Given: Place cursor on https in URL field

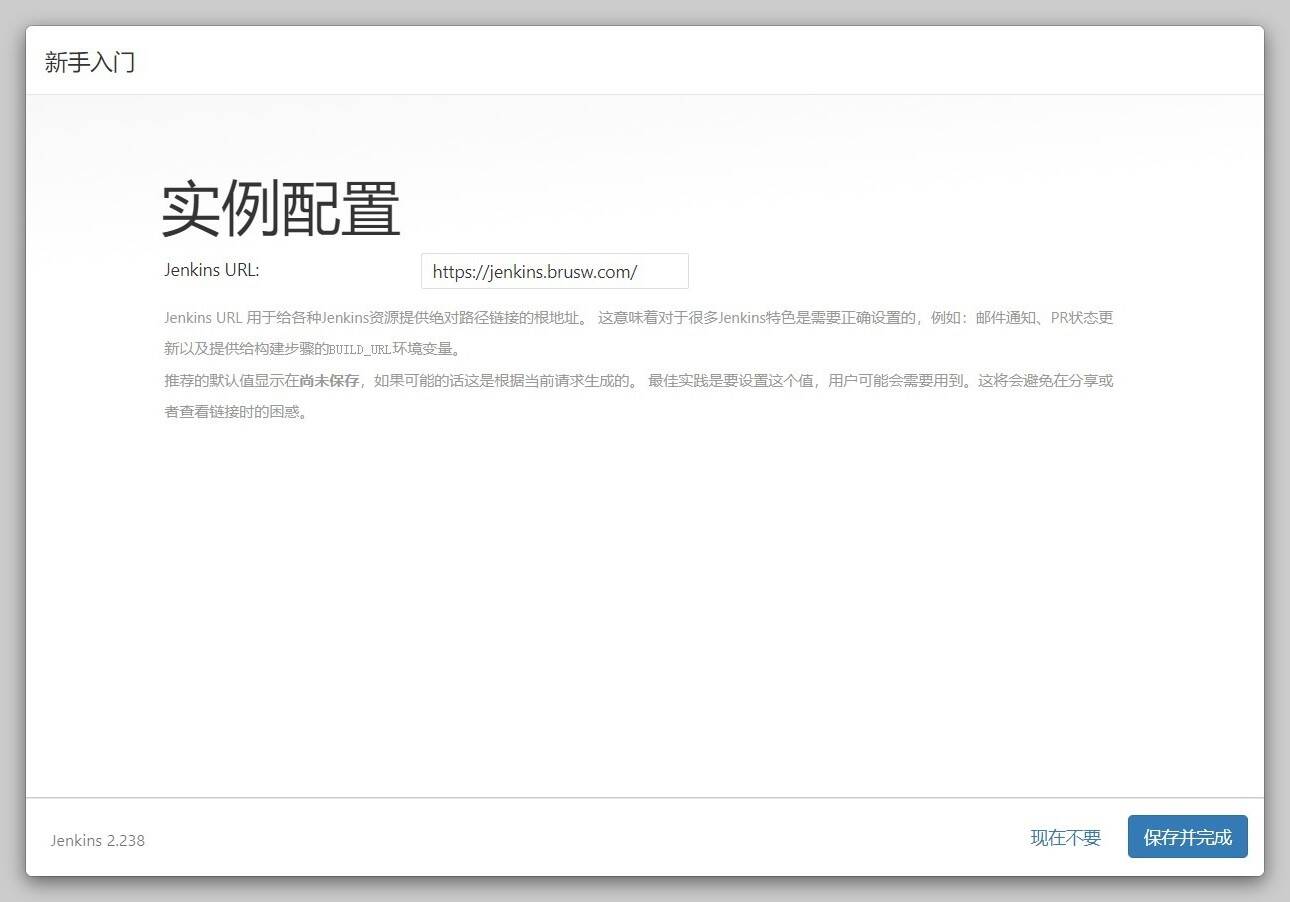Looking at the screenshot, I should pos(453,272).
